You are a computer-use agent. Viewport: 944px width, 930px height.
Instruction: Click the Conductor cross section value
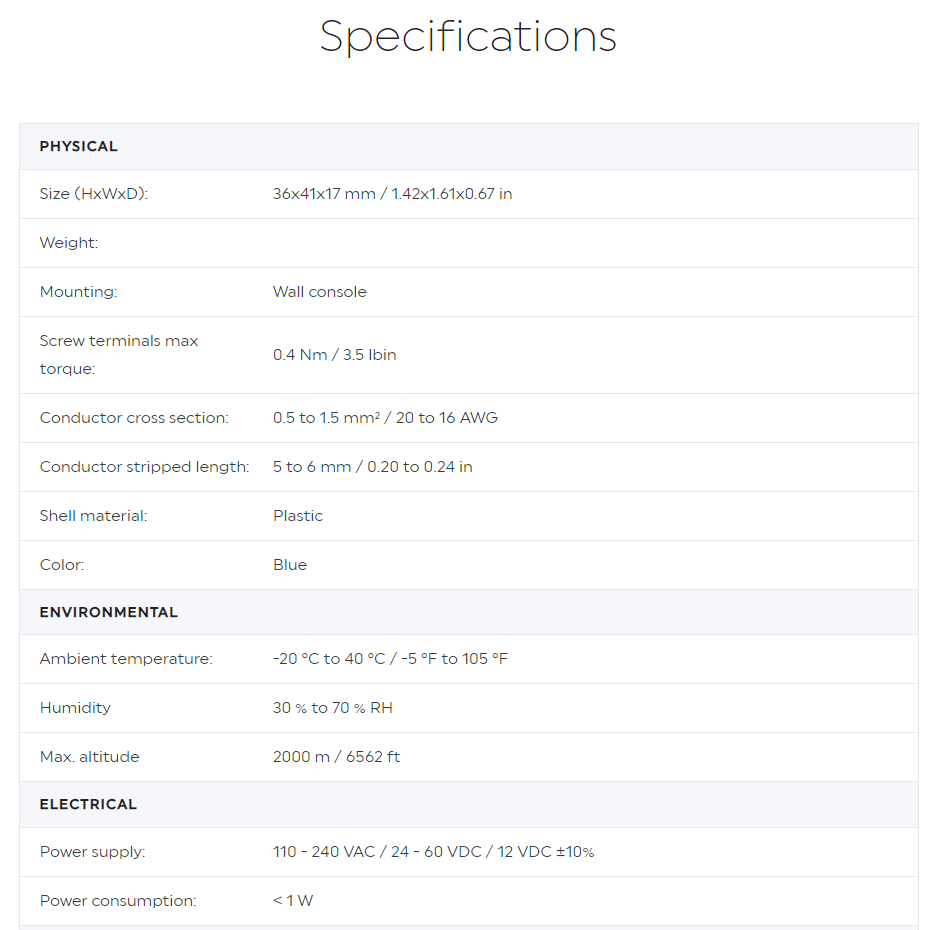385,418
